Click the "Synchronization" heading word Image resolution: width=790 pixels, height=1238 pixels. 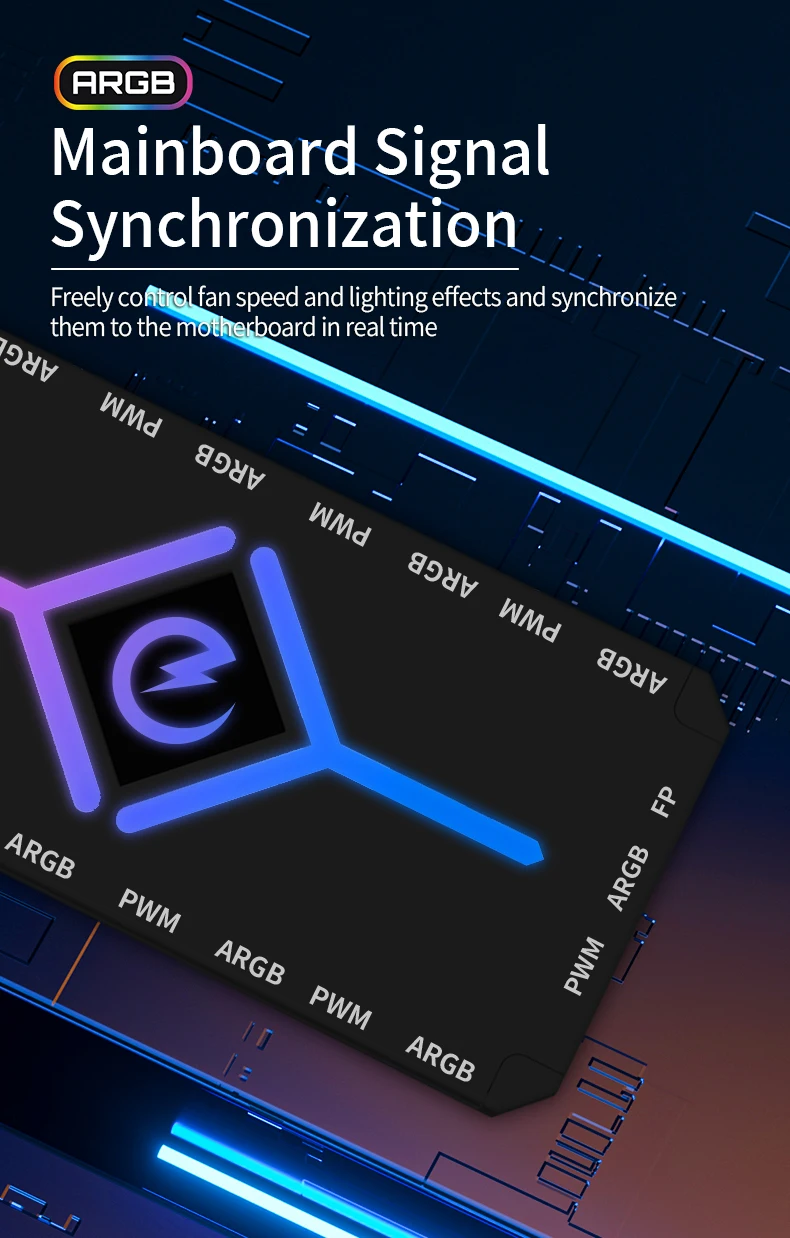284,225
